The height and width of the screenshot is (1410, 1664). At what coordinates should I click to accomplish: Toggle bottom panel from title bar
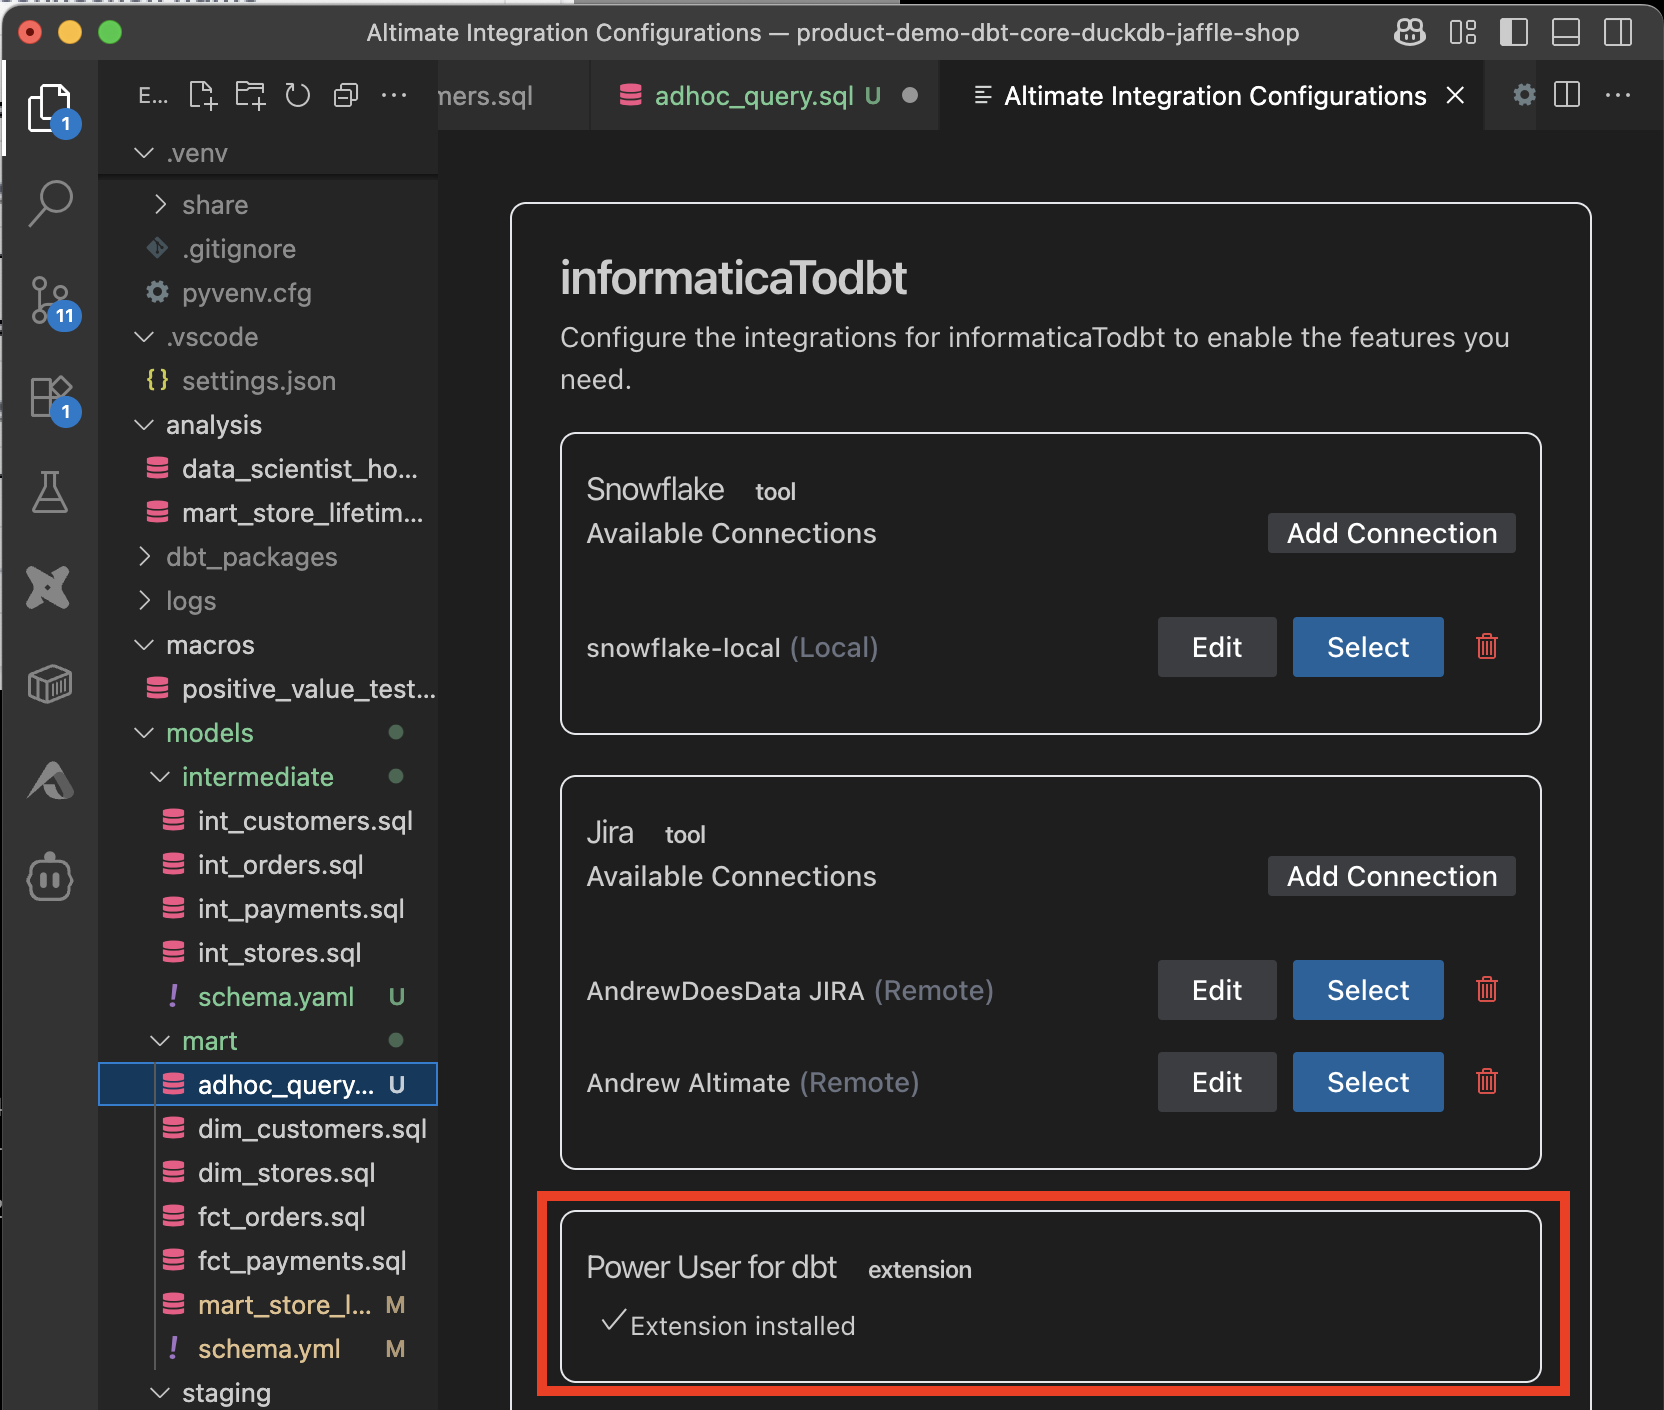1566,32
